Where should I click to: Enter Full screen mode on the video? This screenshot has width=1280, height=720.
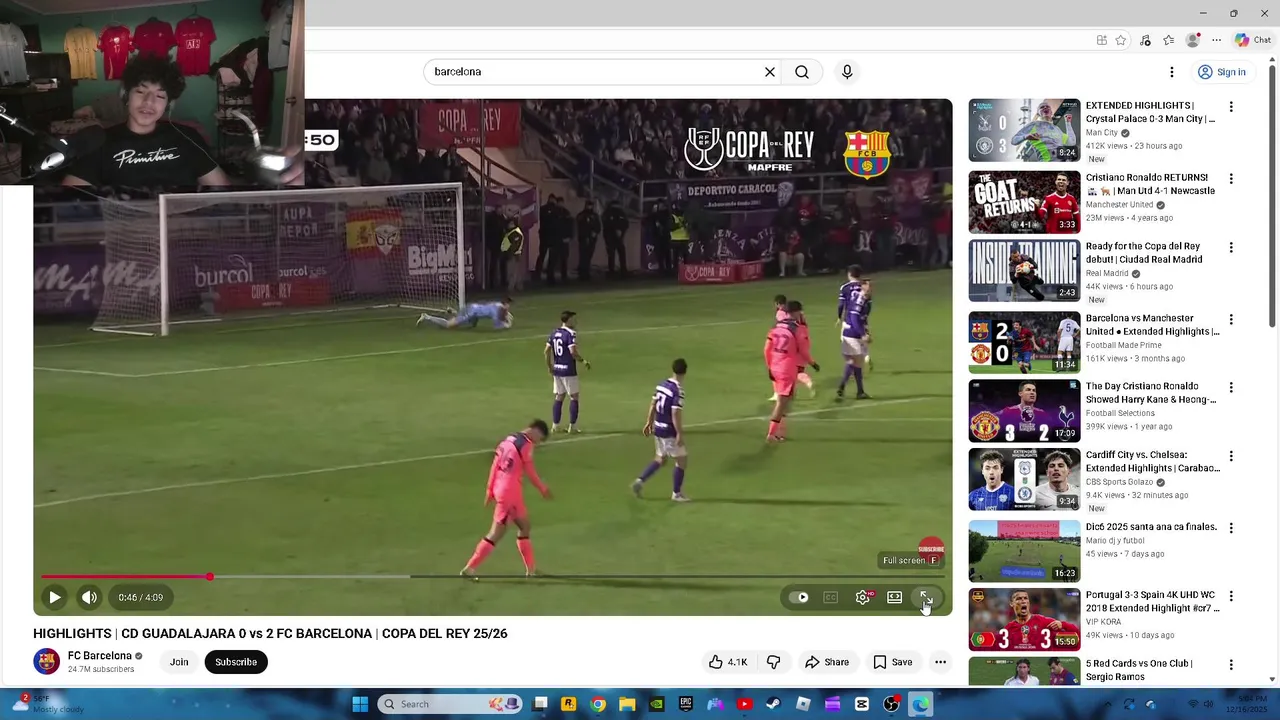[926, 597]
